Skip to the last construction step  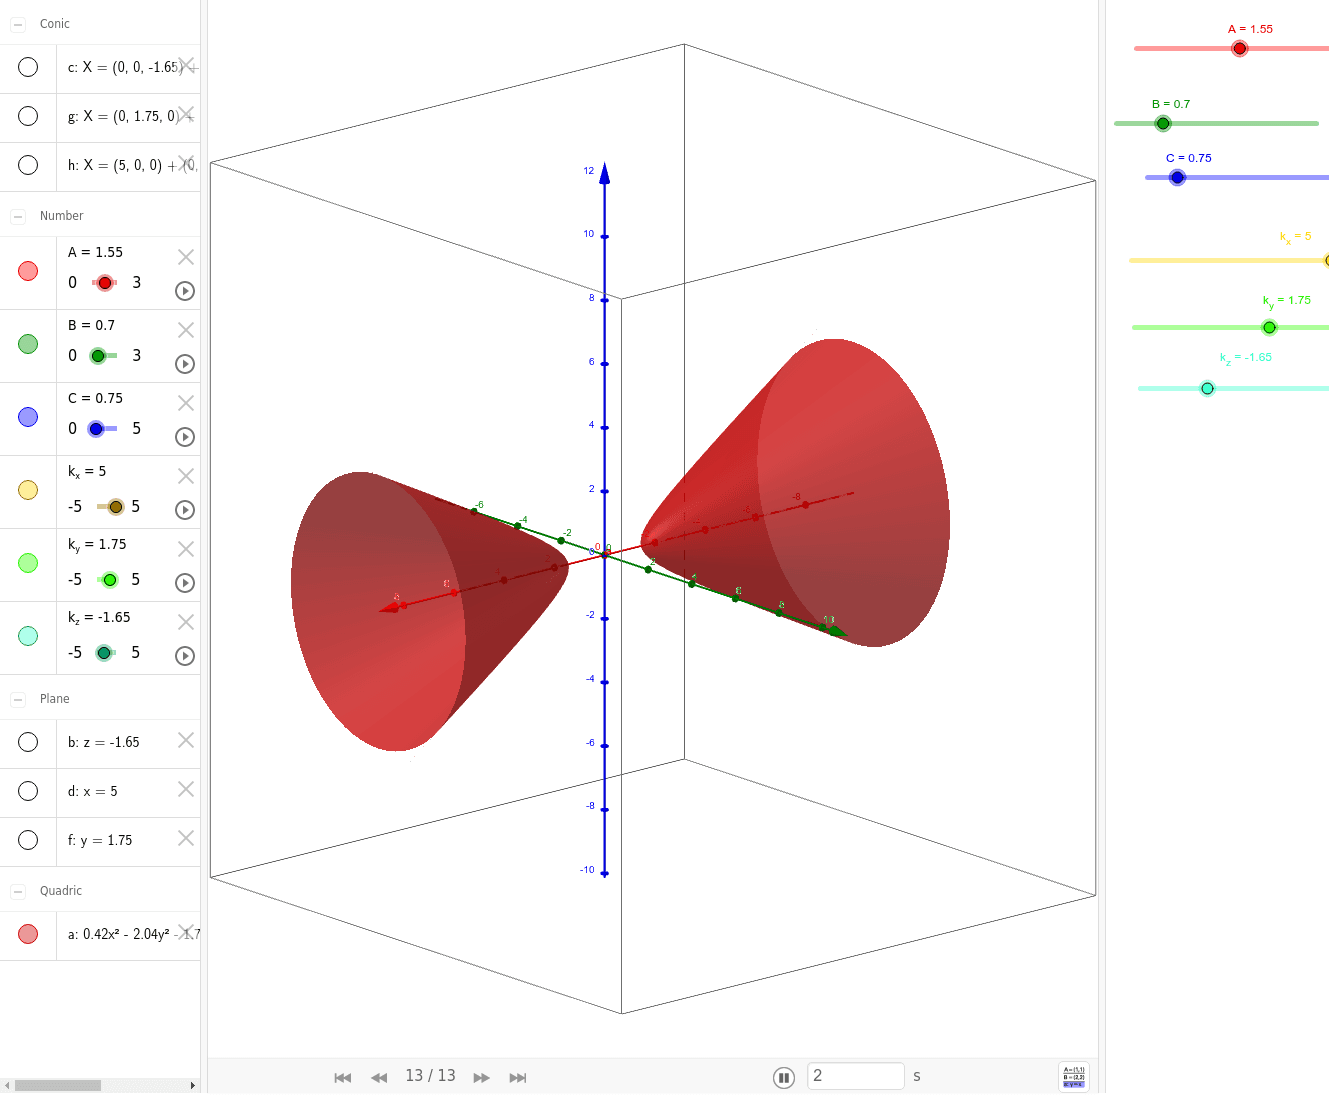(x=518, y=1077)
